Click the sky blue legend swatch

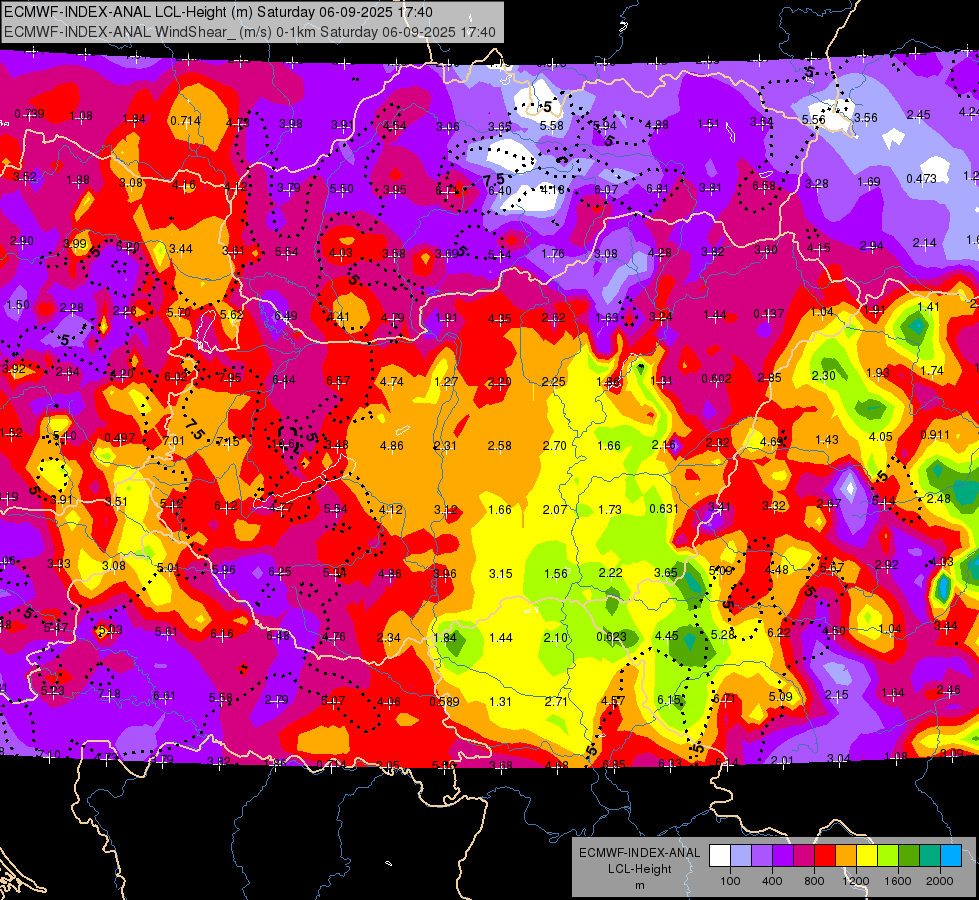952,855
